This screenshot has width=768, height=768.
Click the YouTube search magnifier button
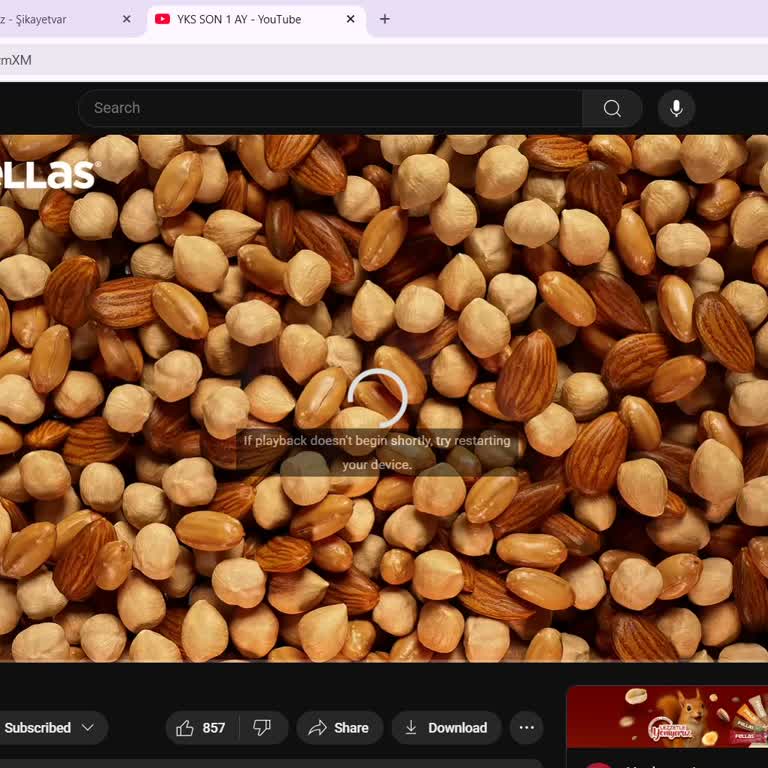(x=612, y=108)
